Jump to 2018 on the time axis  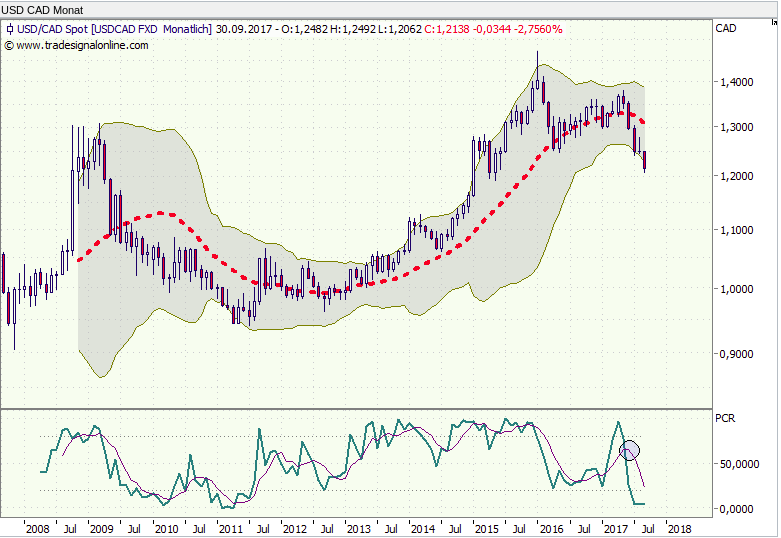pos(678,527)
